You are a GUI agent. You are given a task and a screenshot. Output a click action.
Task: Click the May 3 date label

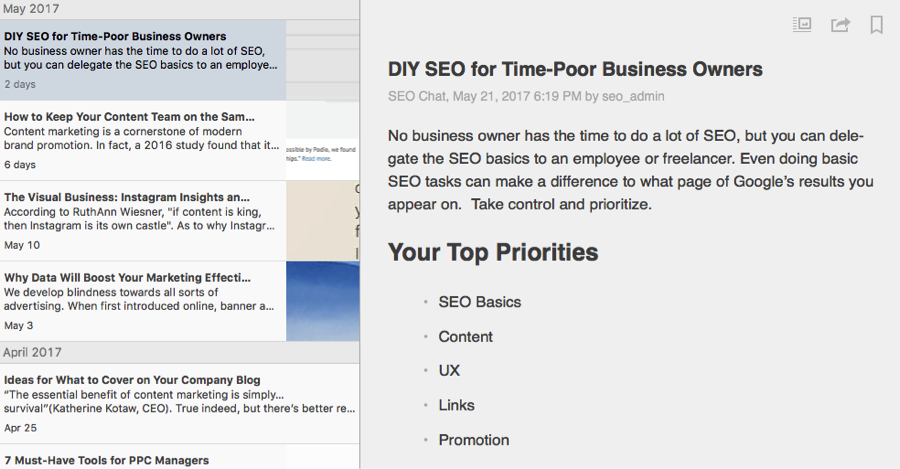18,325
